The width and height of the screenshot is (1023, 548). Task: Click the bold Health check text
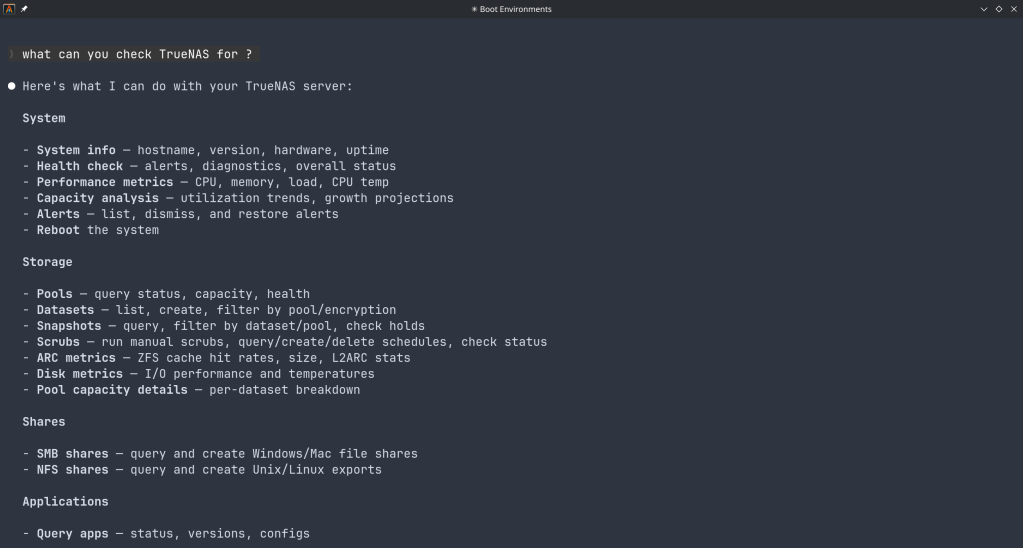(x=80, y=166)
